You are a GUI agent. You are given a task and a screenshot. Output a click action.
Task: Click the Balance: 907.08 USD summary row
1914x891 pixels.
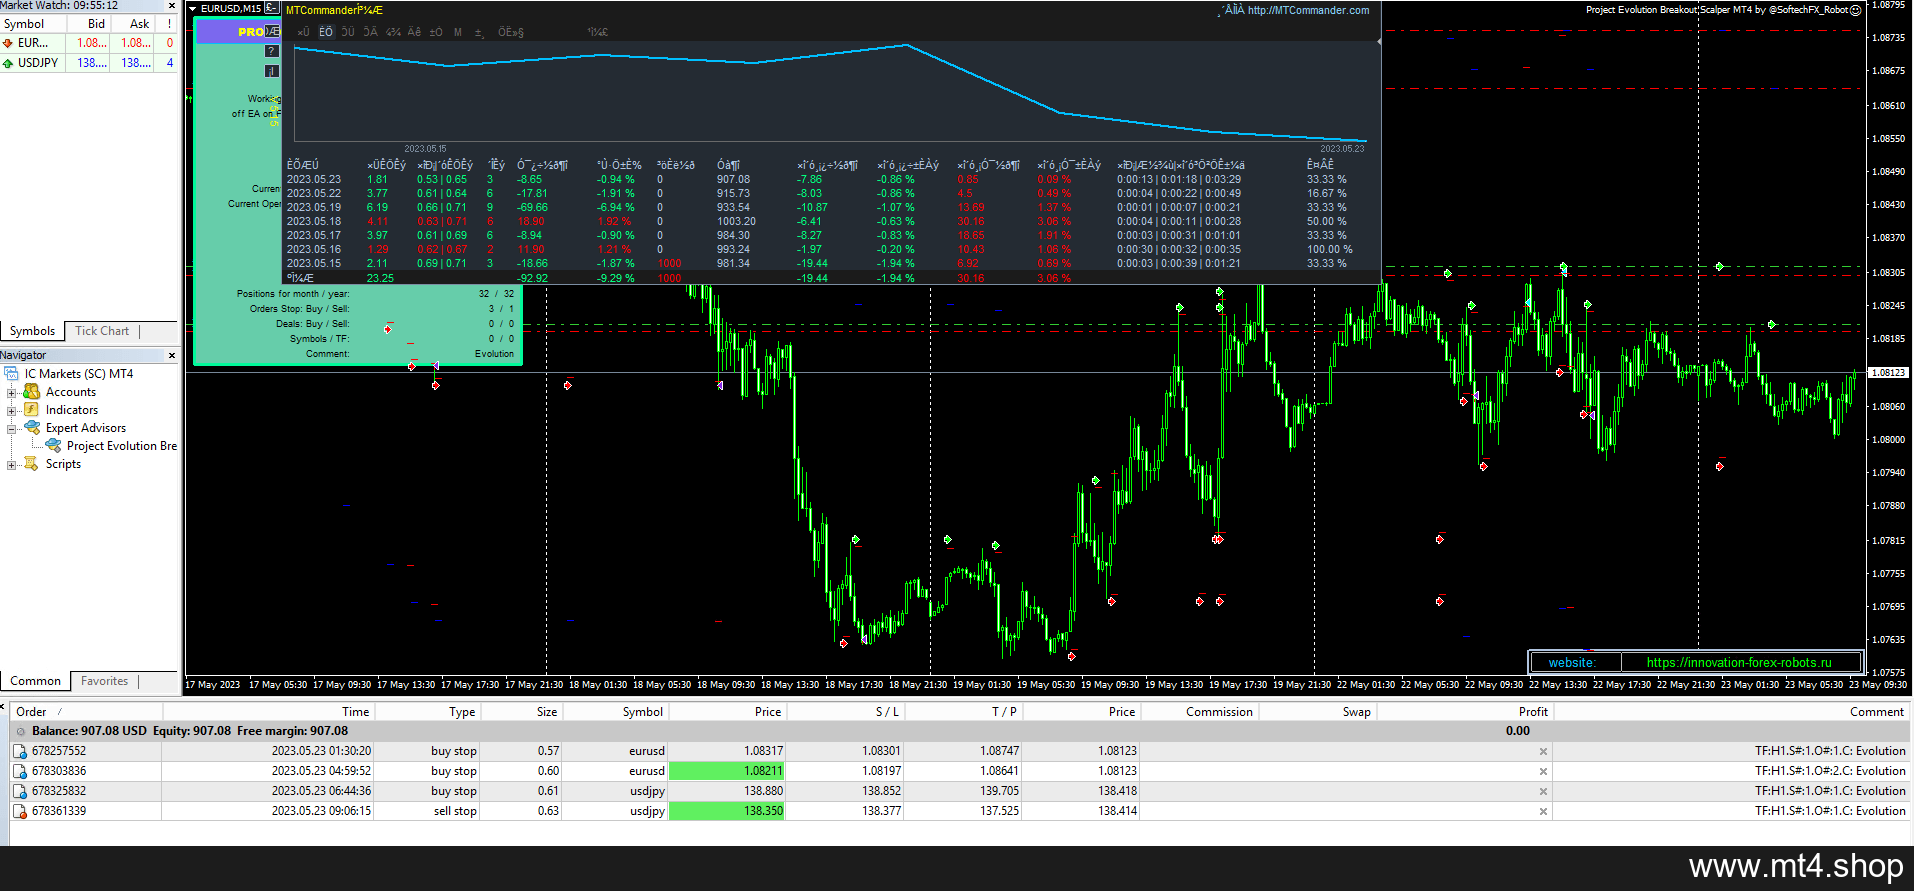click(x=960, y=731)
